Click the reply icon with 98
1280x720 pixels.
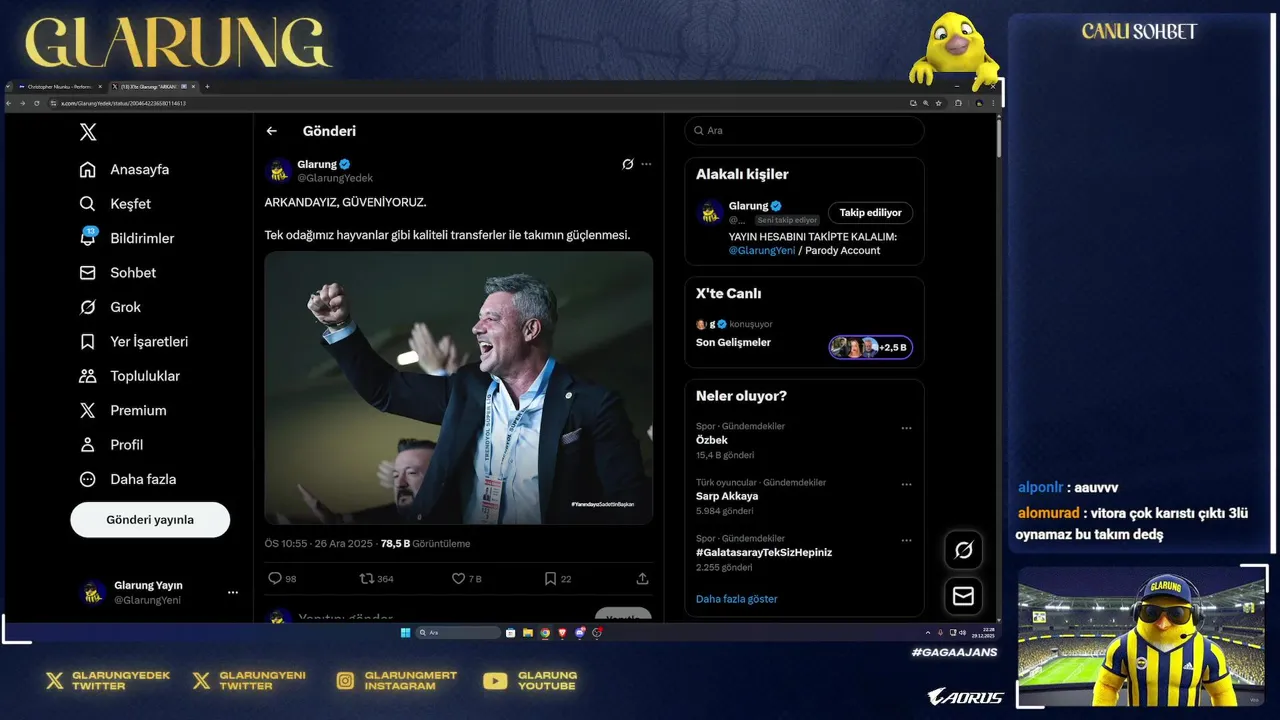click(275, 578)
